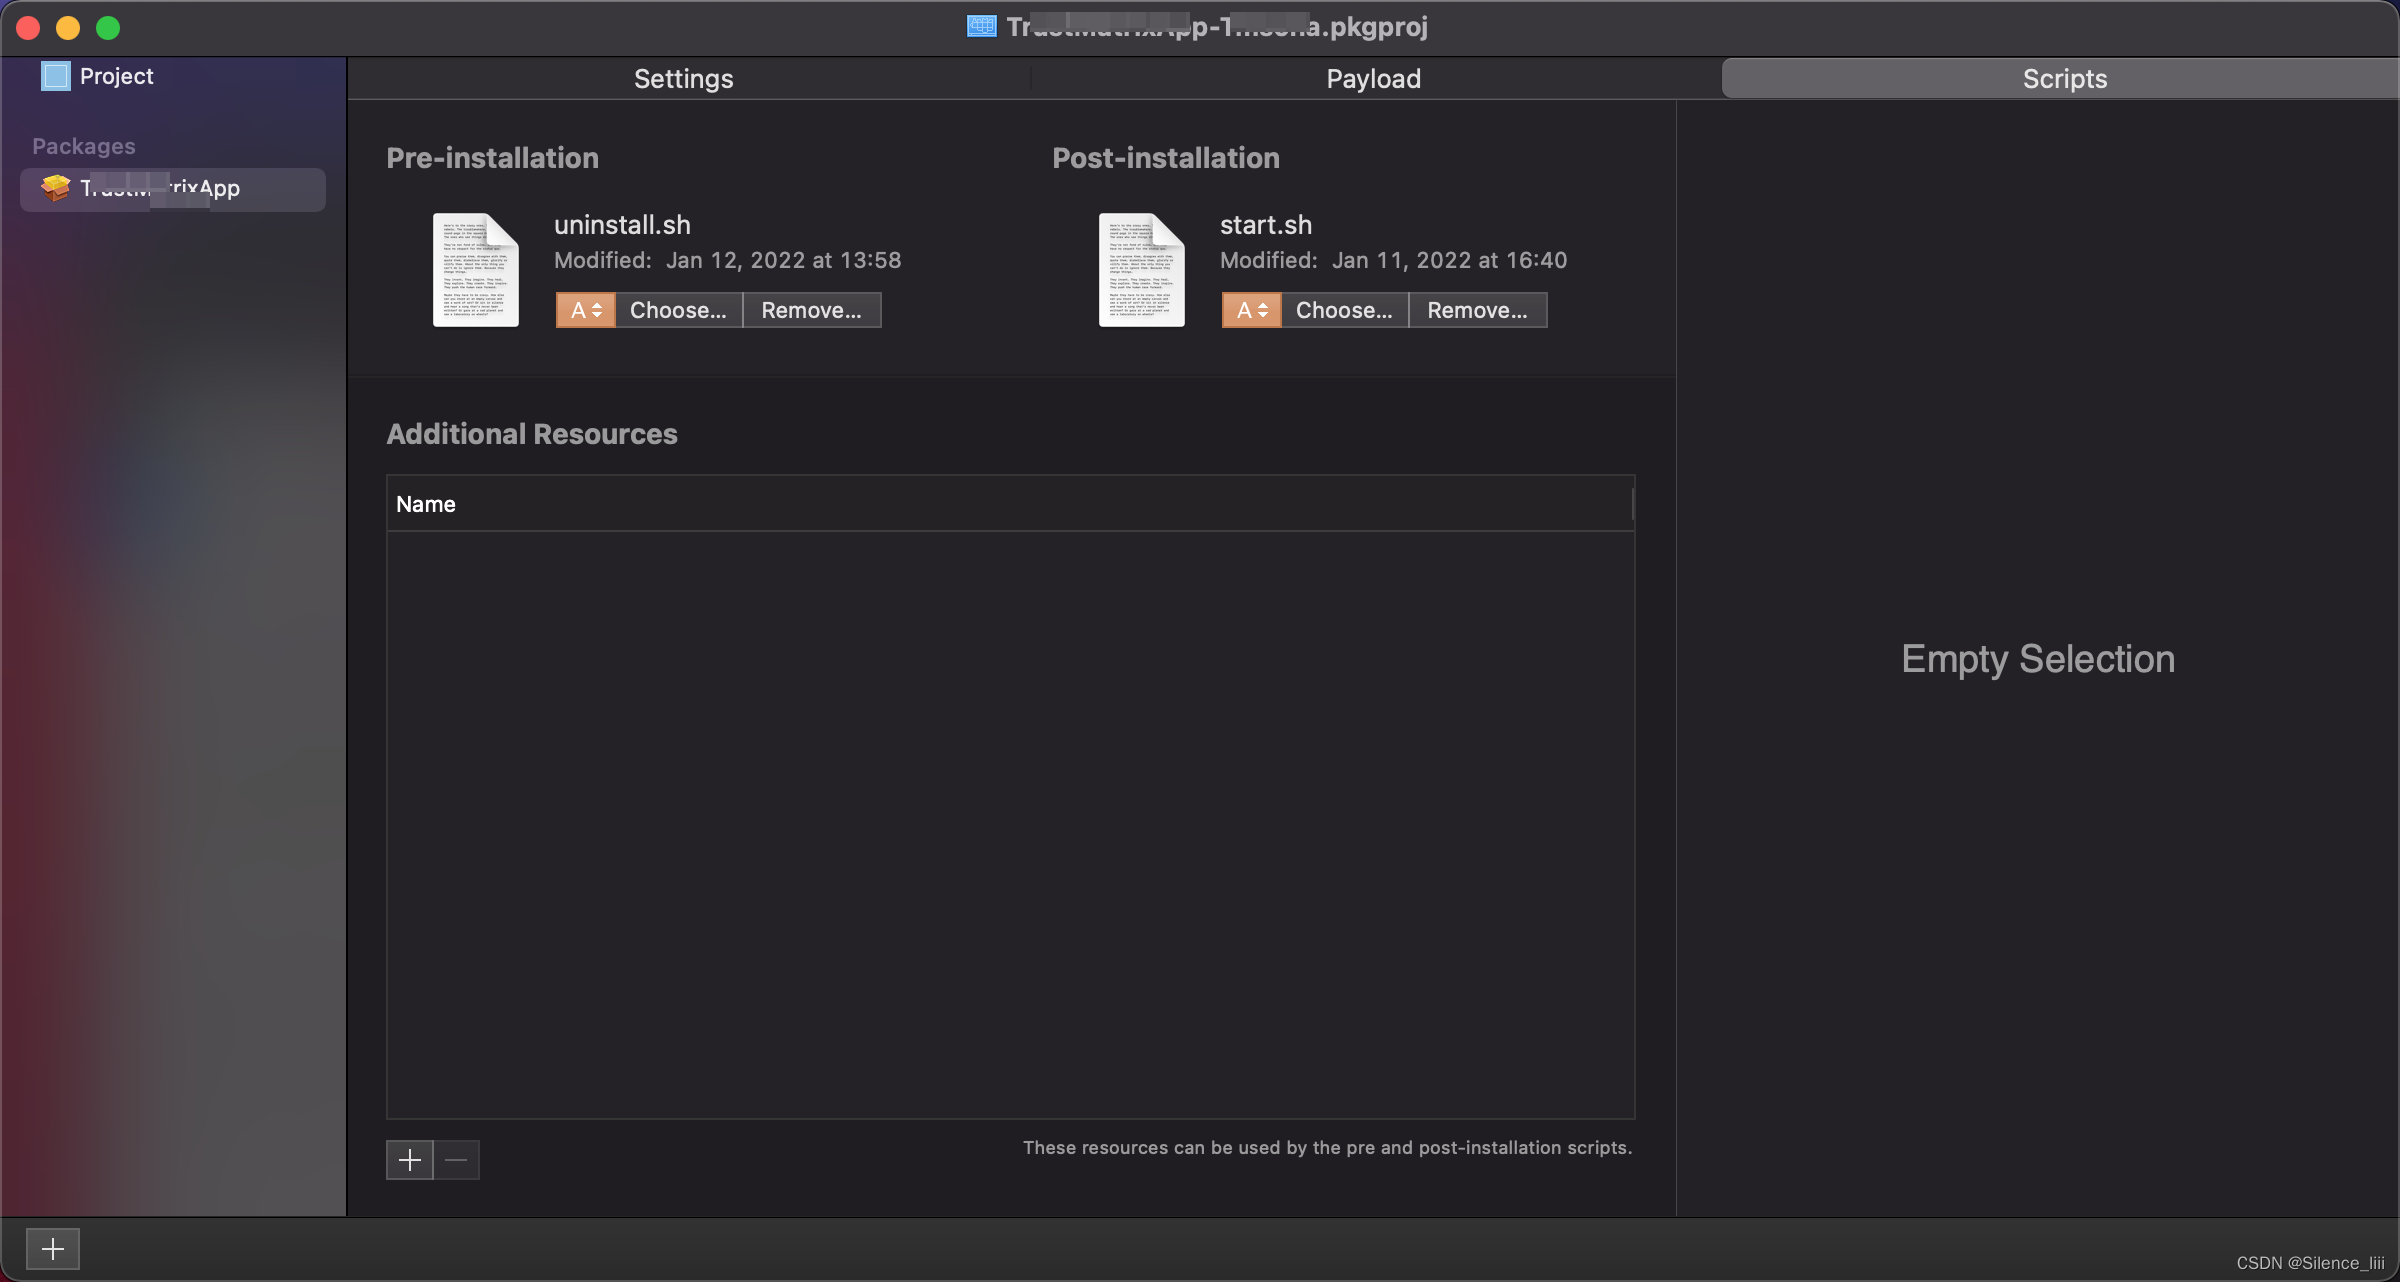Viewport: 2400px width, 1282px height.
Task: Switch to the Payload tab
Action: pos(1373,78)
